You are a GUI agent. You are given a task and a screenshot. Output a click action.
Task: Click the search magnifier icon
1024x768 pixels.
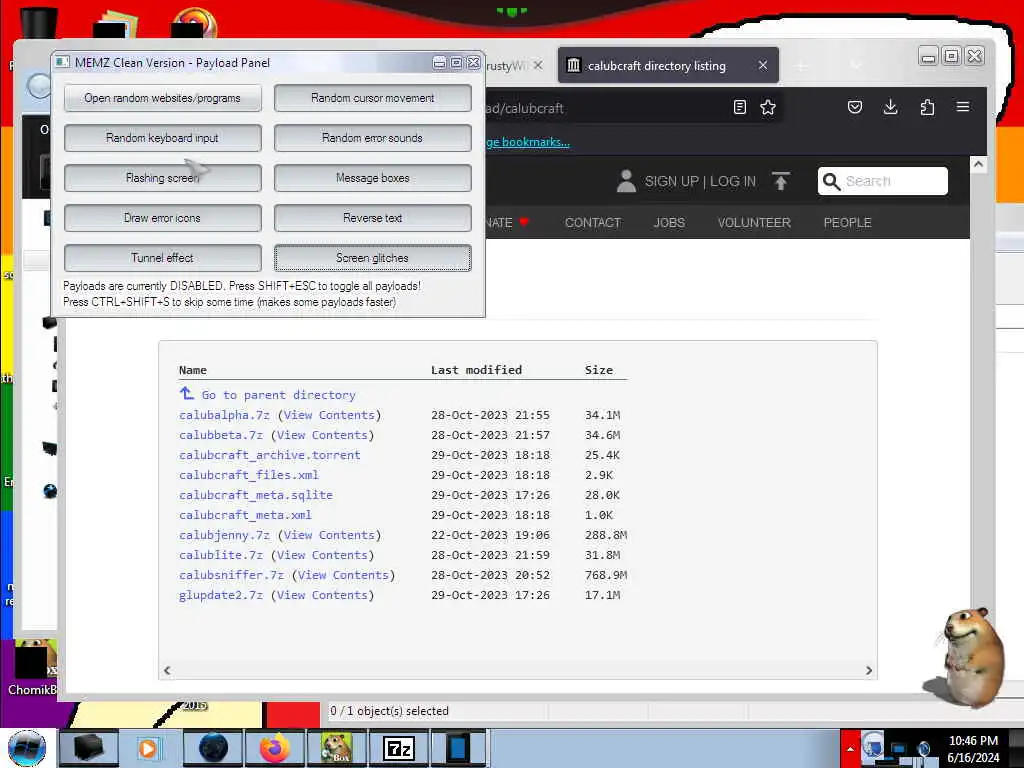click(831, 182)
